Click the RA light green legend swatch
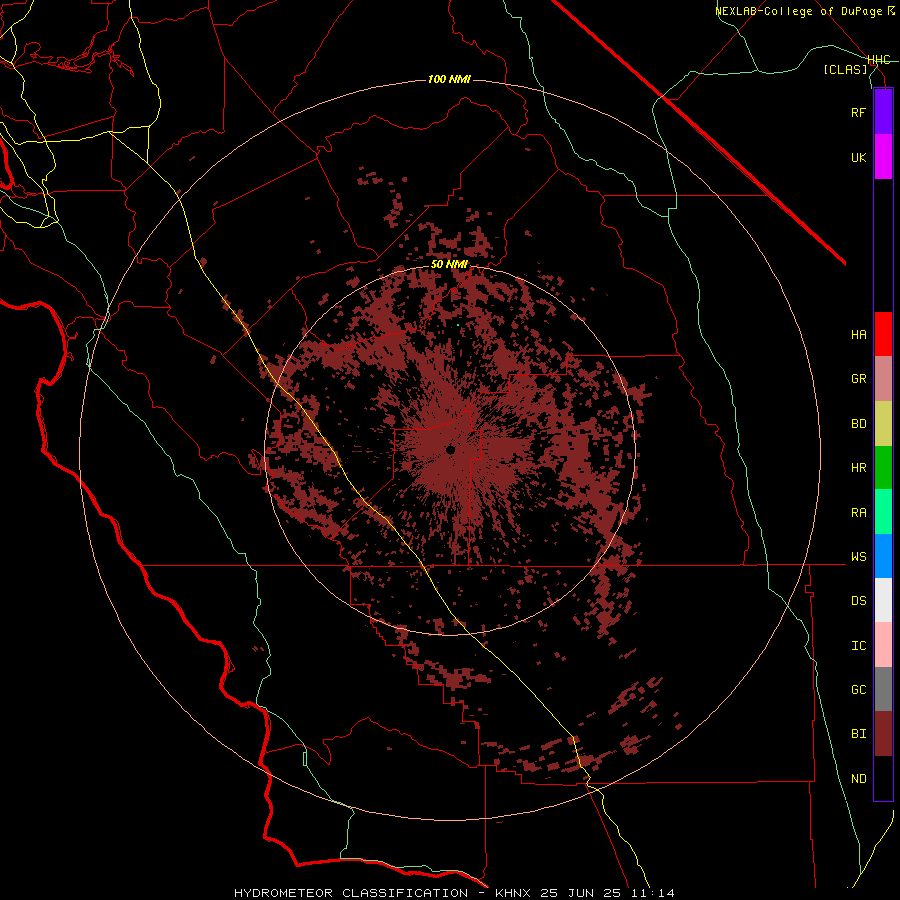This screenshot has height=900, width=900. click(x=883, y=512)
